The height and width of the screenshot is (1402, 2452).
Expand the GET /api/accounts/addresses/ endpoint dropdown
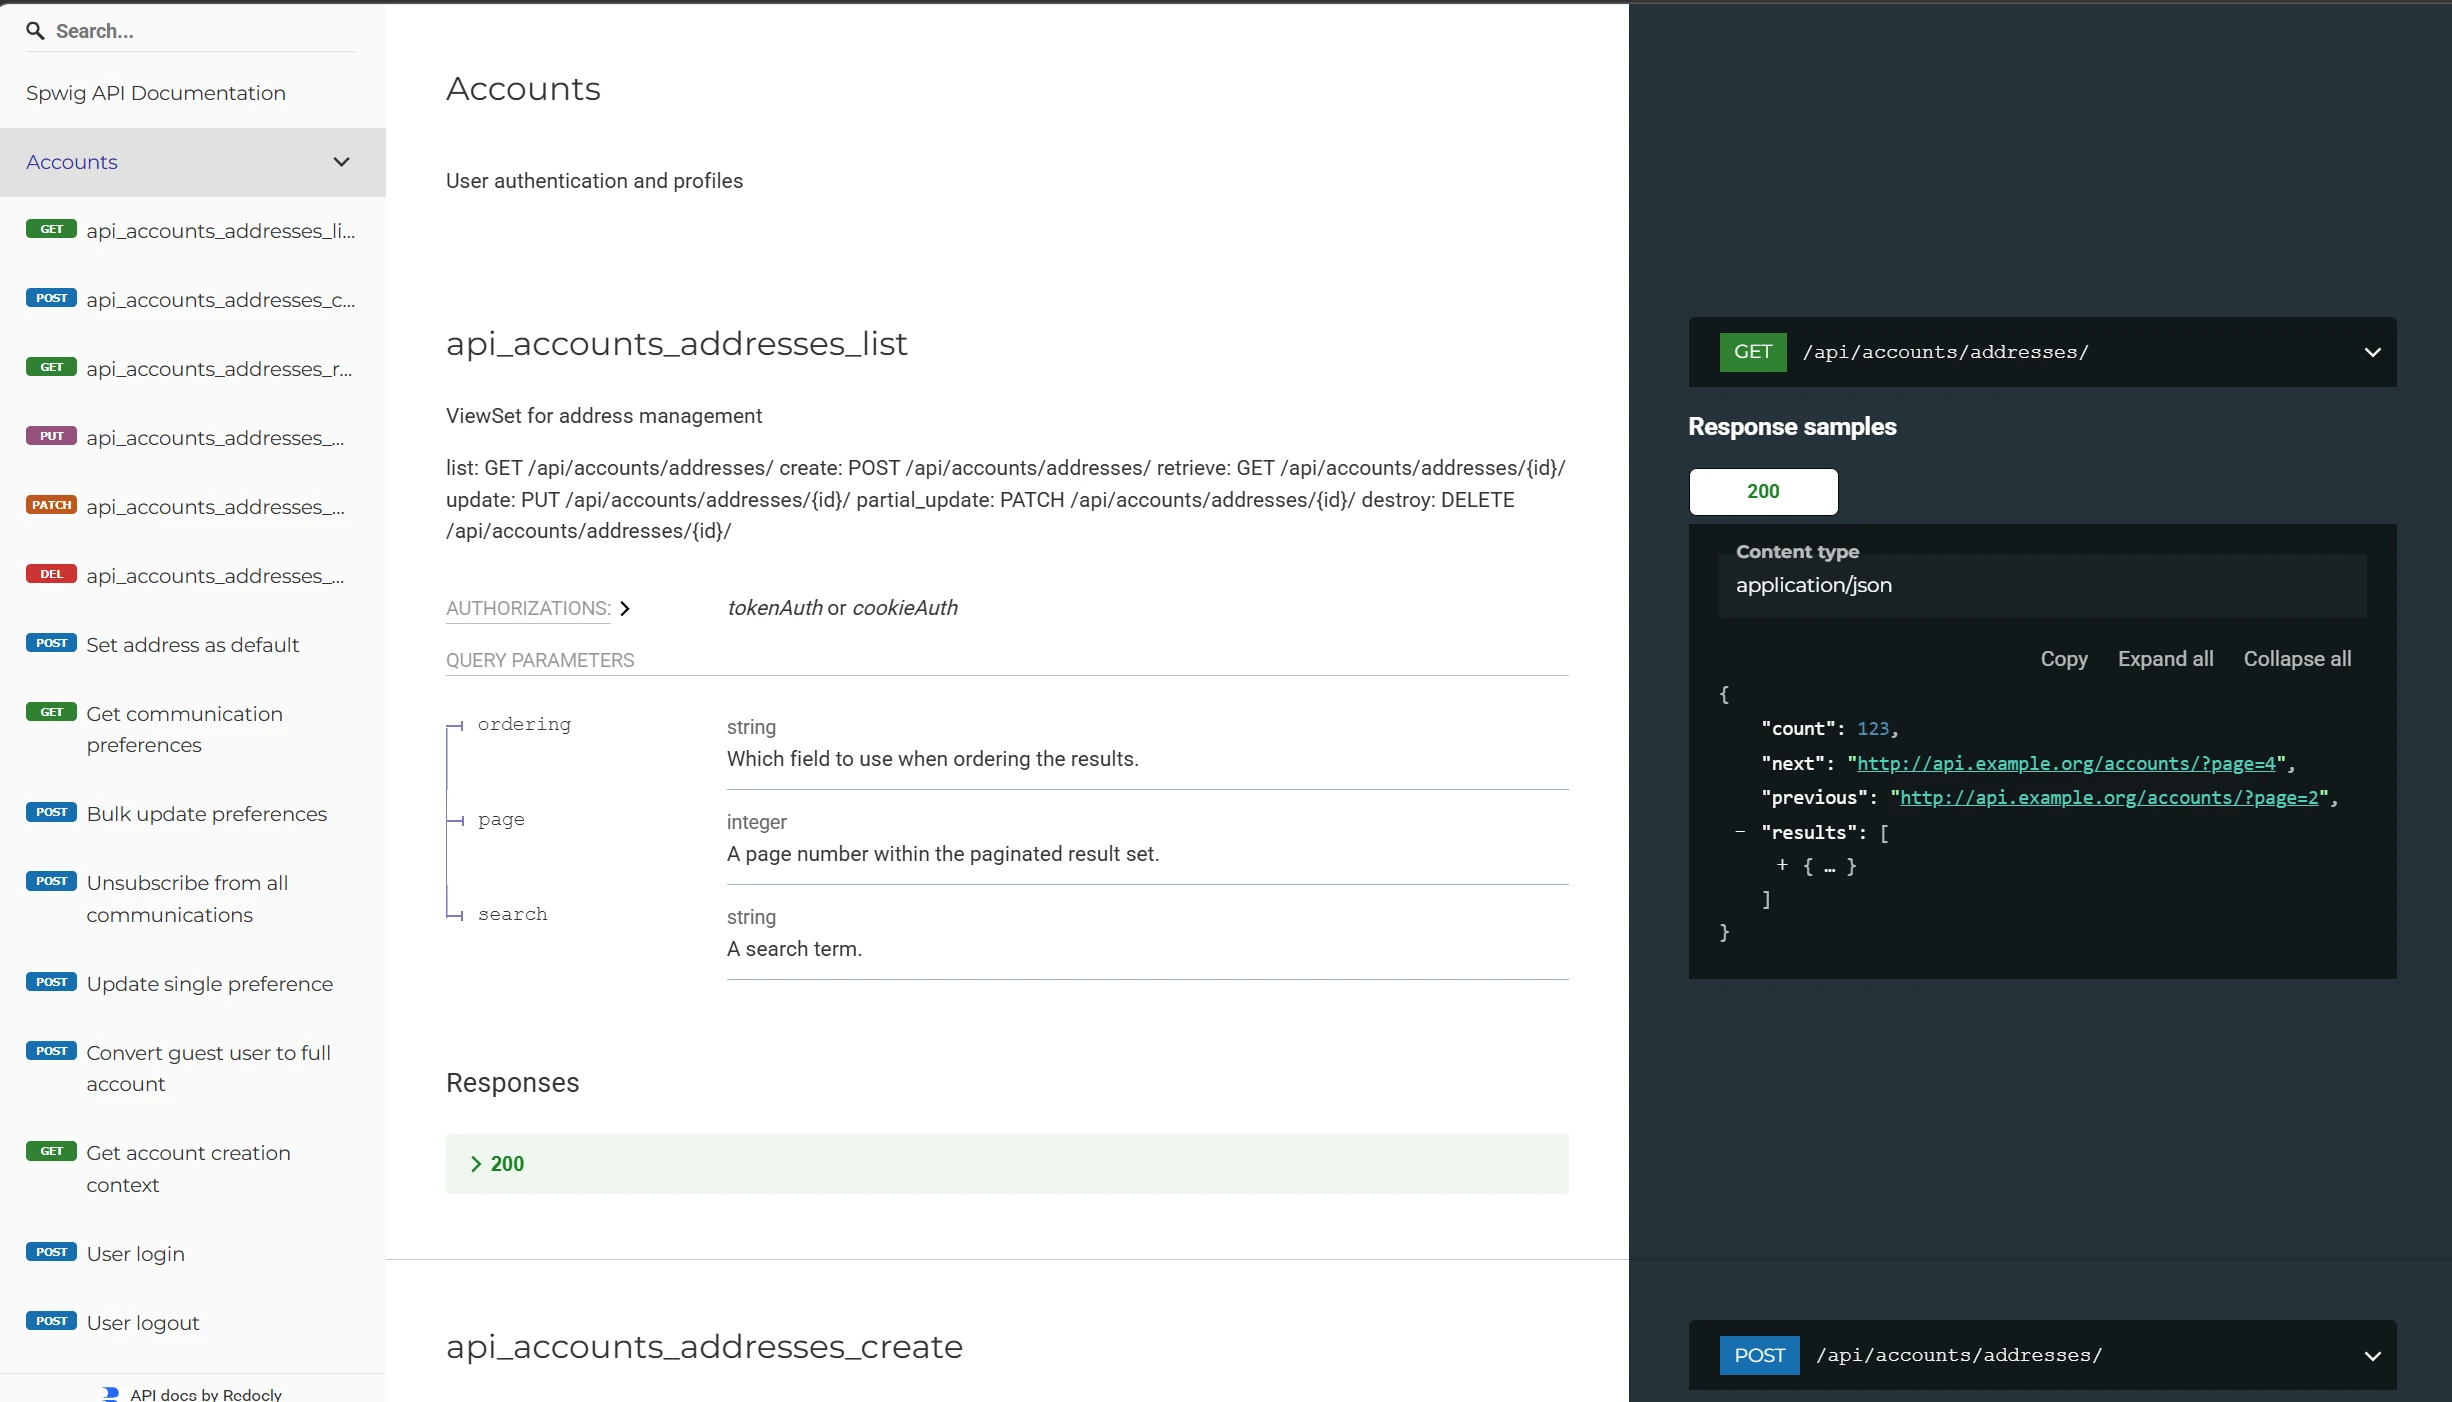point(2042,352)
